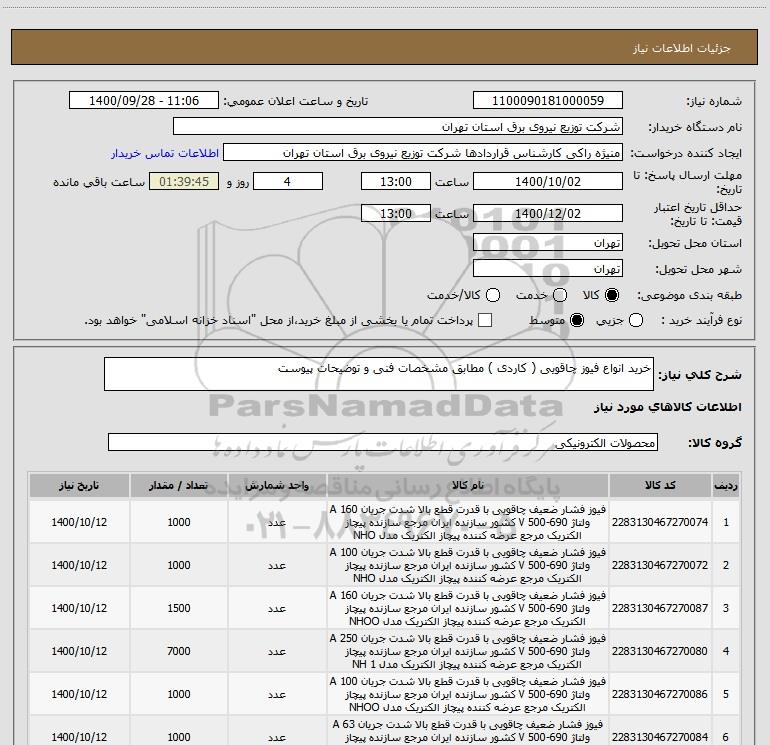Click product code 2283130467270072

point(660,565)
